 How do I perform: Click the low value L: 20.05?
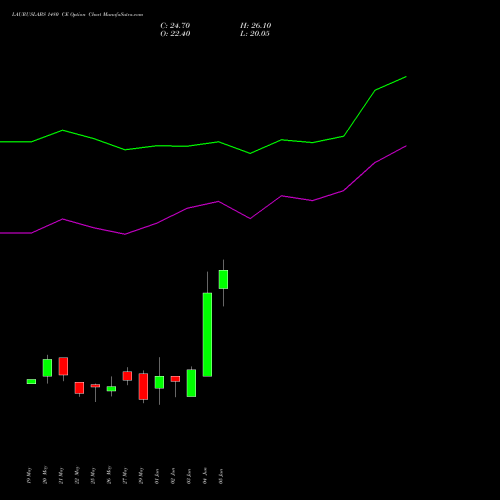tap(255, 34)
